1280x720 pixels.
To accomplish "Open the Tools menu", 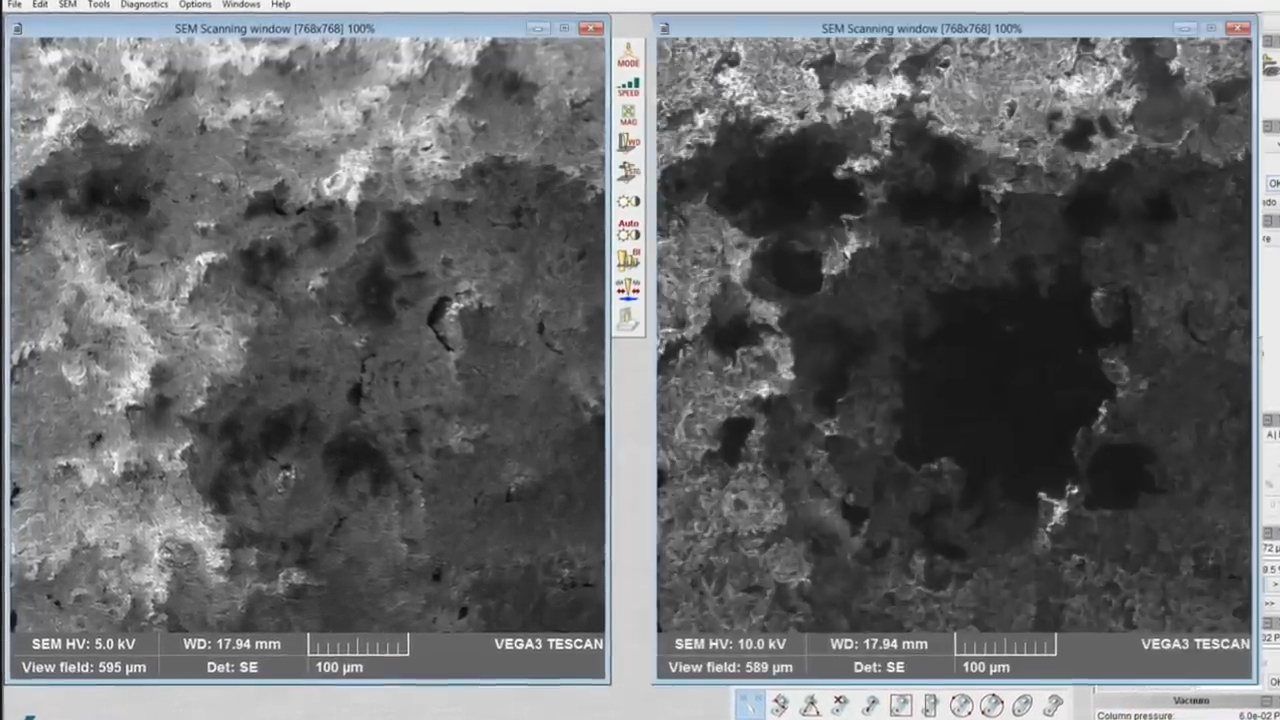I will (98, 4).
